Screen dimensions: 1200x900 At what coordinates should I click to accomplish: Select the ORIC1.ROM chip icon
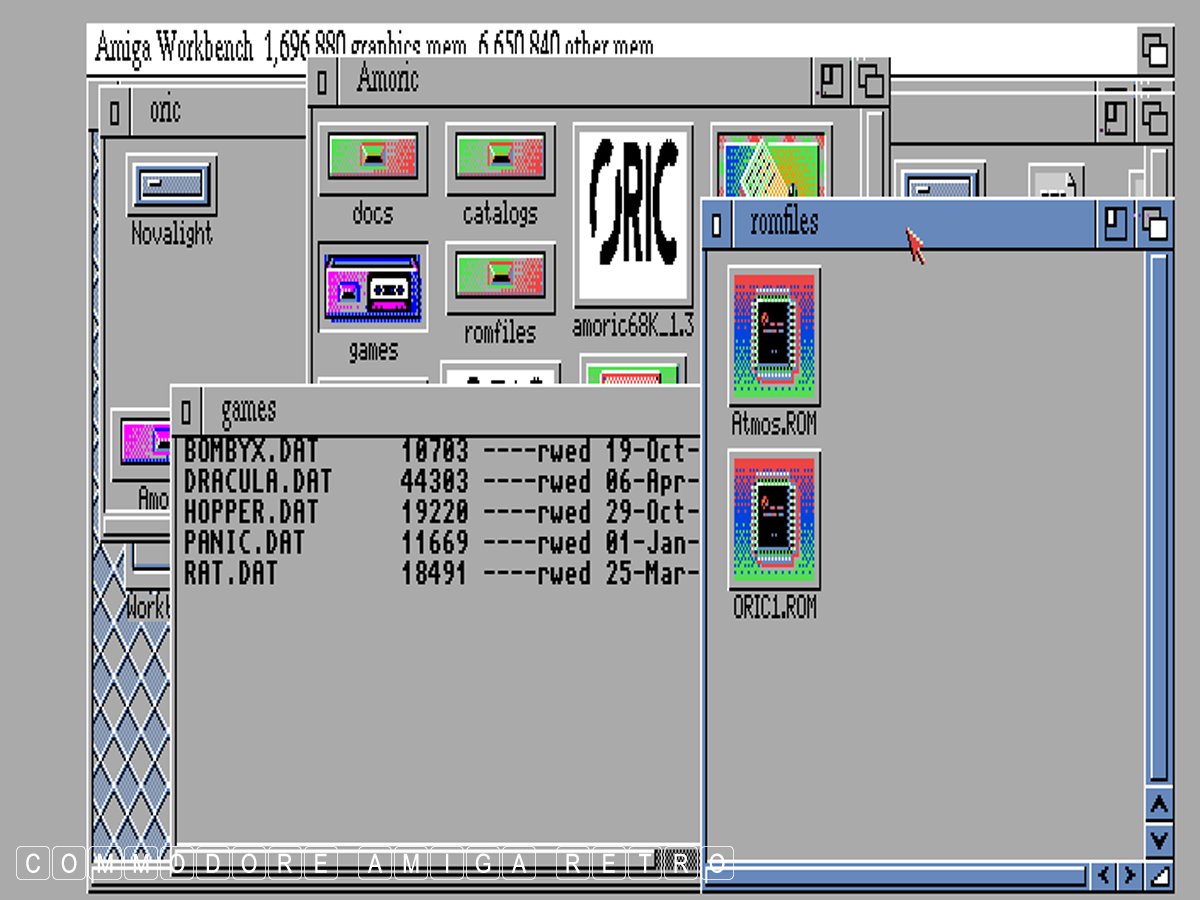point(774,519)
